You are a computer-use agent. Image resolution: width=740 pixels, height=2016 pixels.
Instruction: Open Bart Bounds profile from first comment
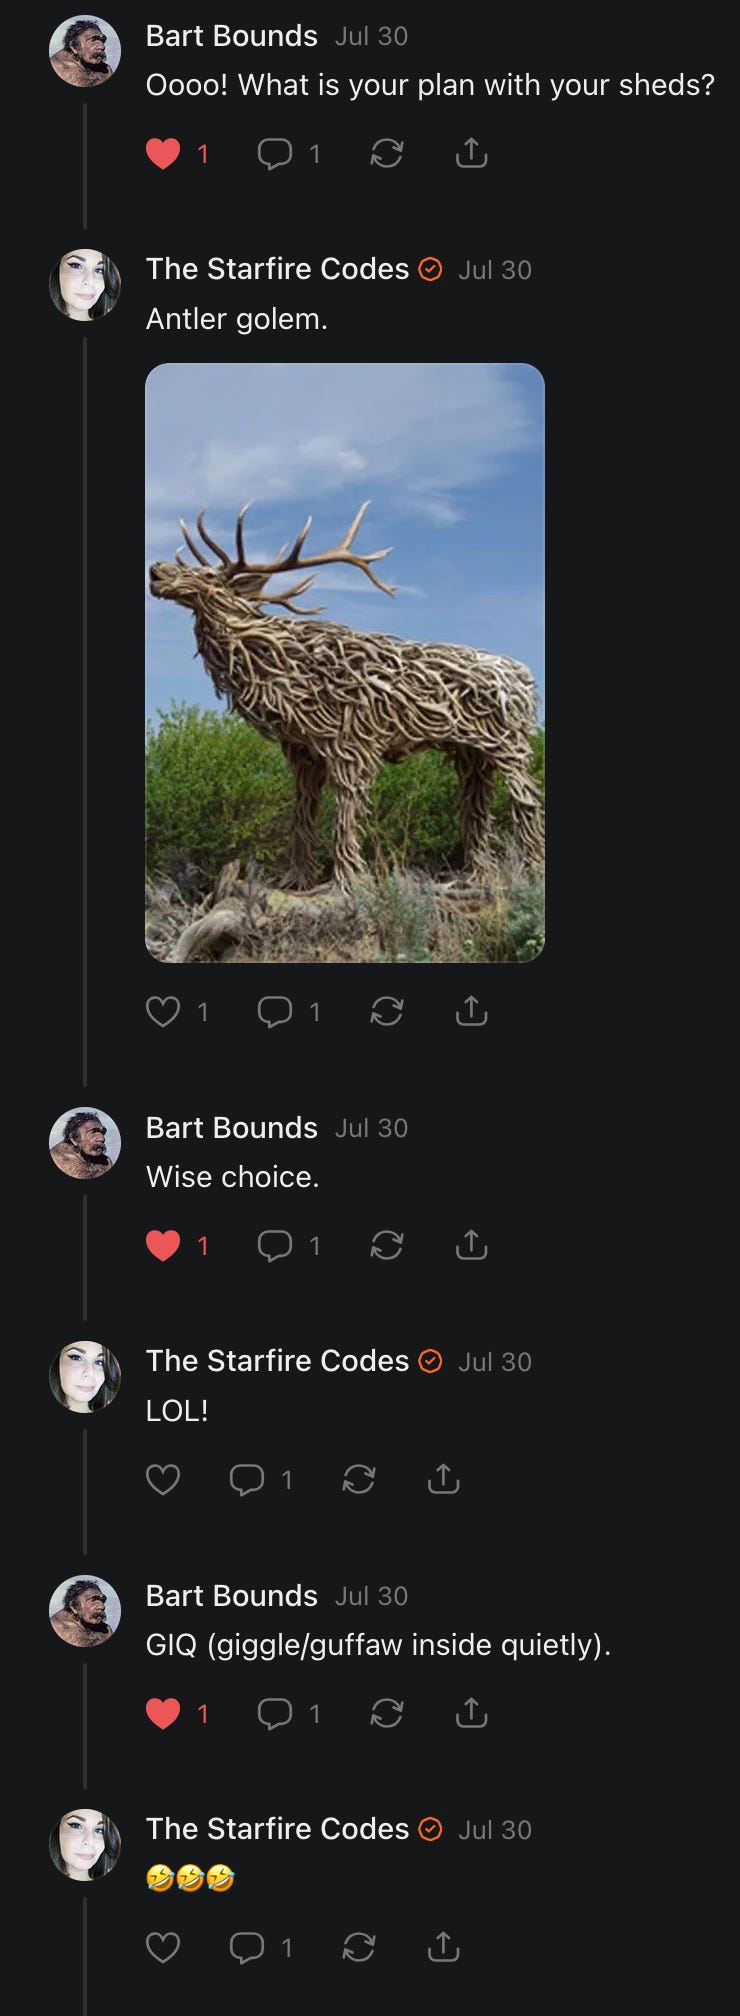[232, 36]
